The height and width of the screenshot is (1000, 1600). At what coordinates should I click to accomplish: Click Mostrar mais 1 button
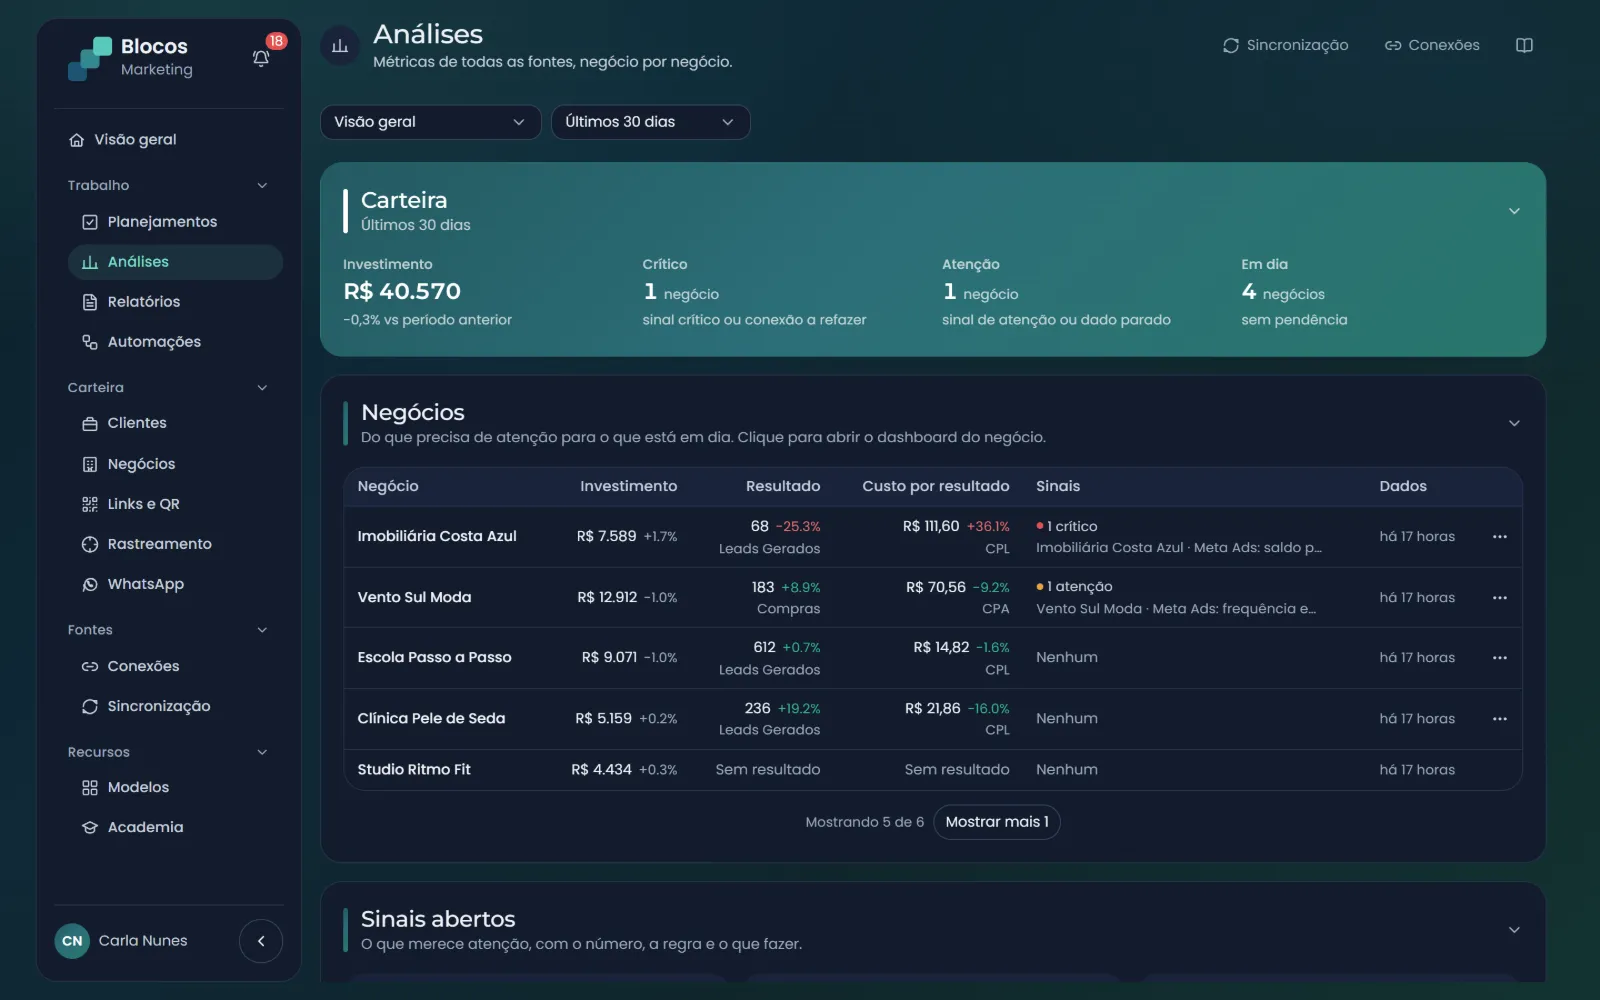[997, 822]
